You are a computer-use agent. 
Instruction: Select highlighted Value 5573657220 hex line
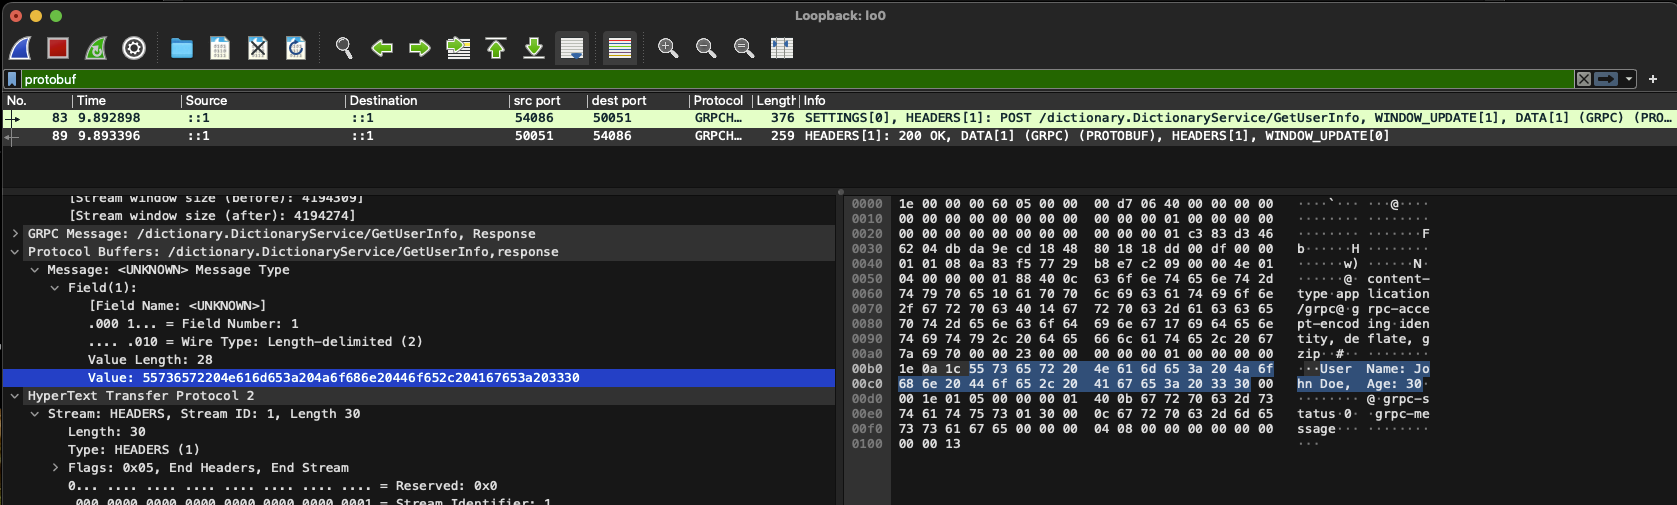(419, 378)
